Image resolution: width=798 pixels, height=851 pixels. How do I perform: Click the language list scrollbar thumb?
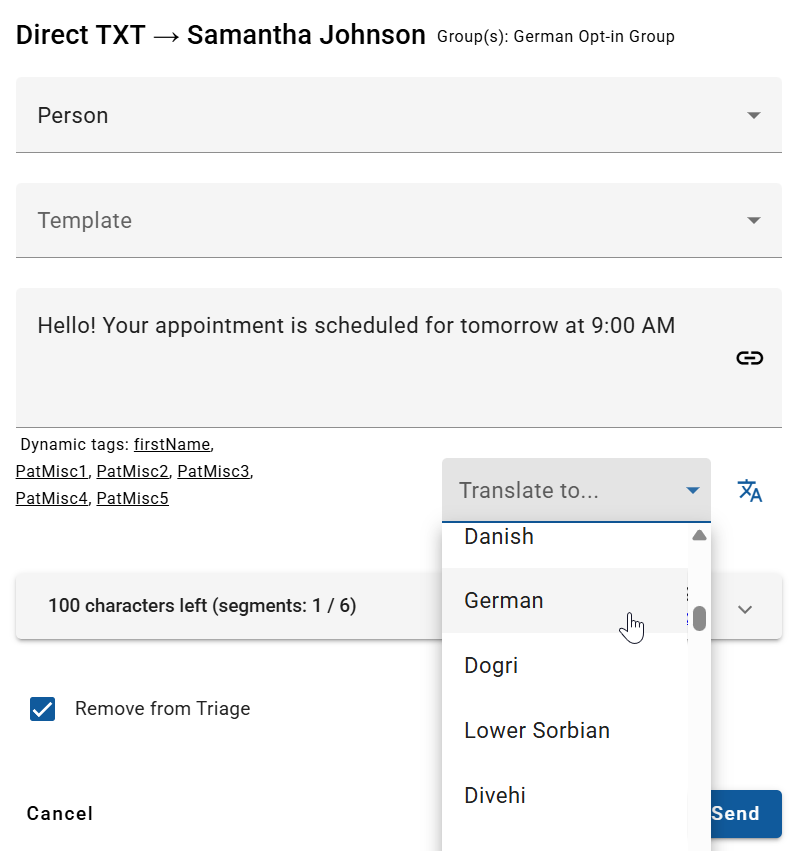click(699, 618)
